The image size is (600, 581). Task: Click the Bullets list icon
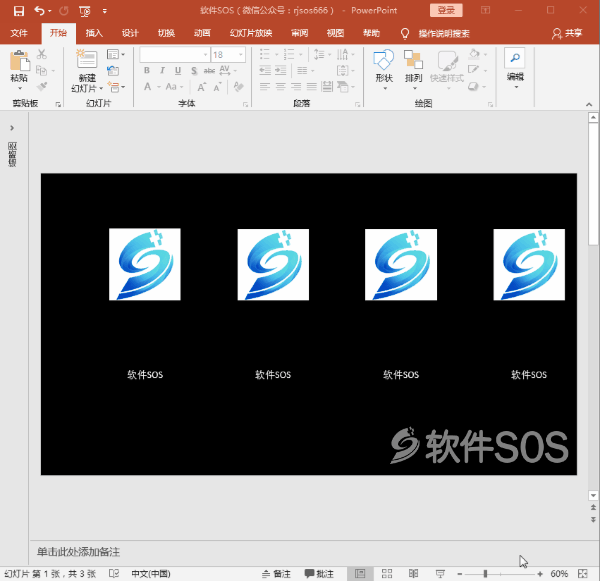click(x=265, y=54)
